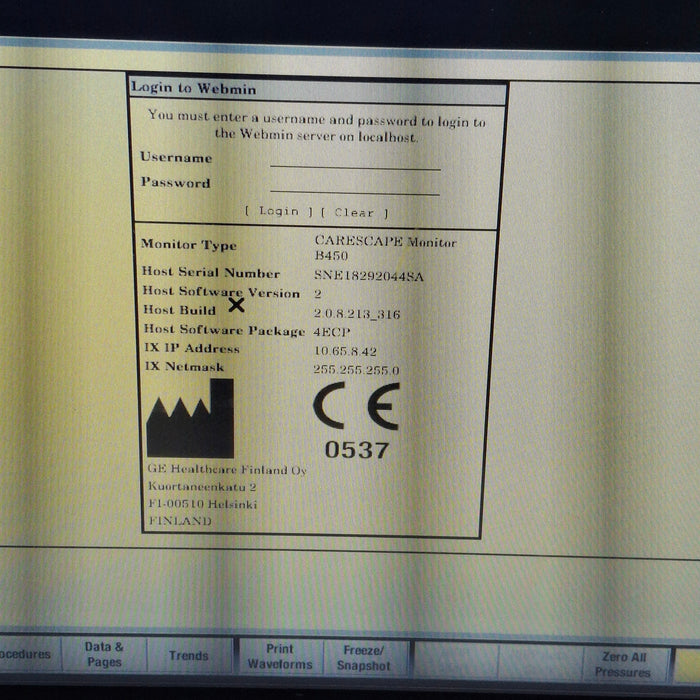700x700 pixels.
Task: Click GE Healthcare Finland Oy text
Action: [227, 470]
